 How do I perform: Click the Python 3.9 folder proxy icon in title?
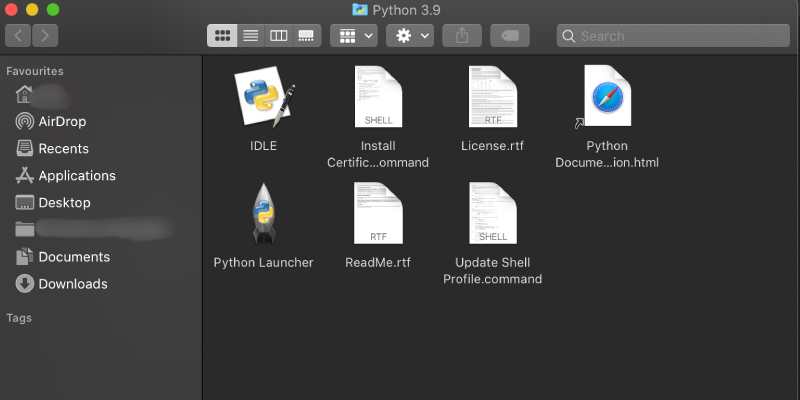(360, 10)
